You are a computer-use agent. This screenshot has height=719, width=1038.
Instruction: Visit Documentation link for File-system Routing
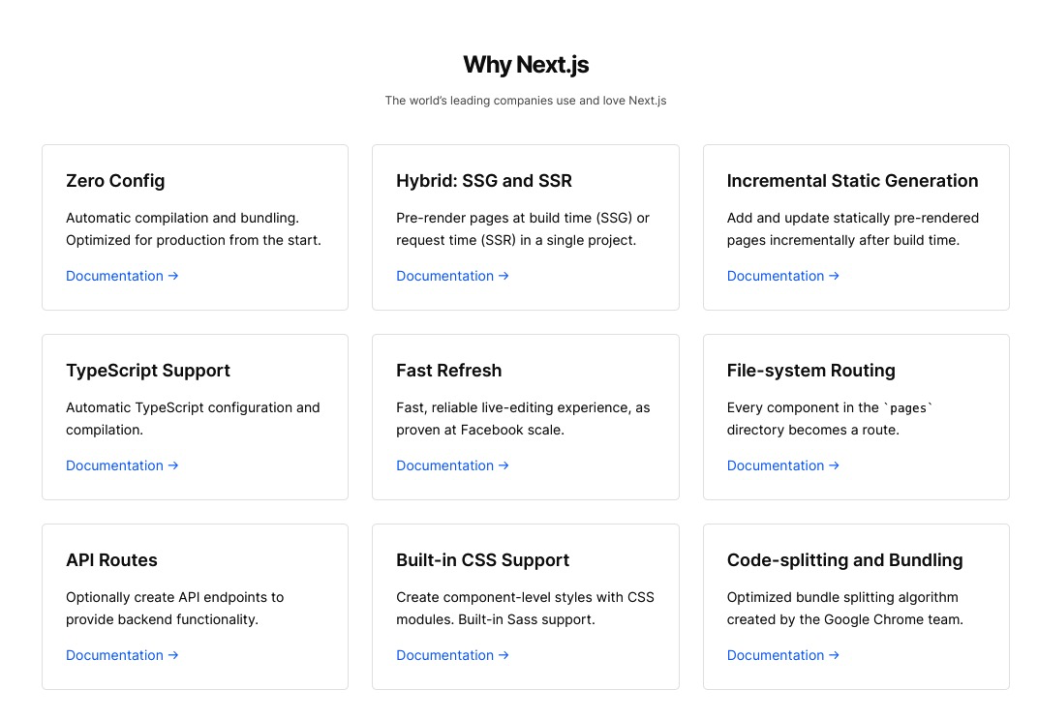(x=782, y=465)
